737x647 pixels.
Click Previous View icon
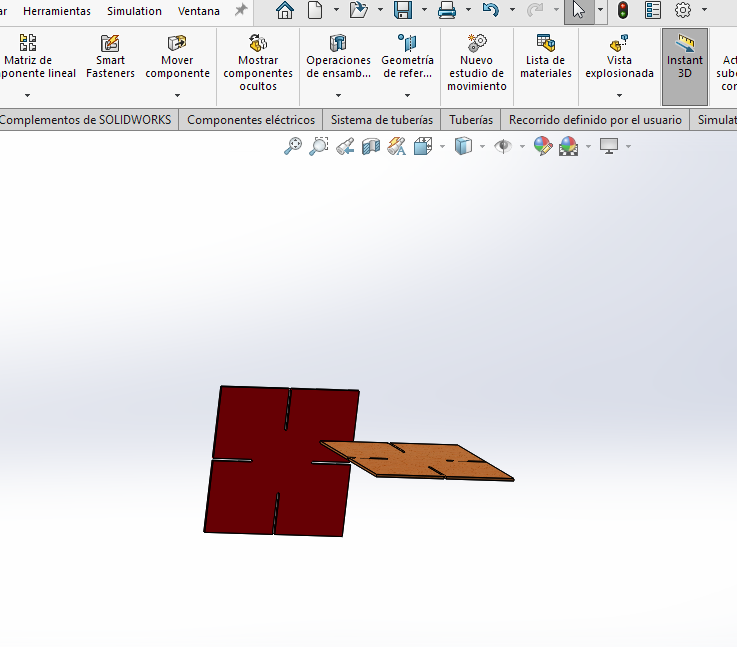(x=345, y=146)
